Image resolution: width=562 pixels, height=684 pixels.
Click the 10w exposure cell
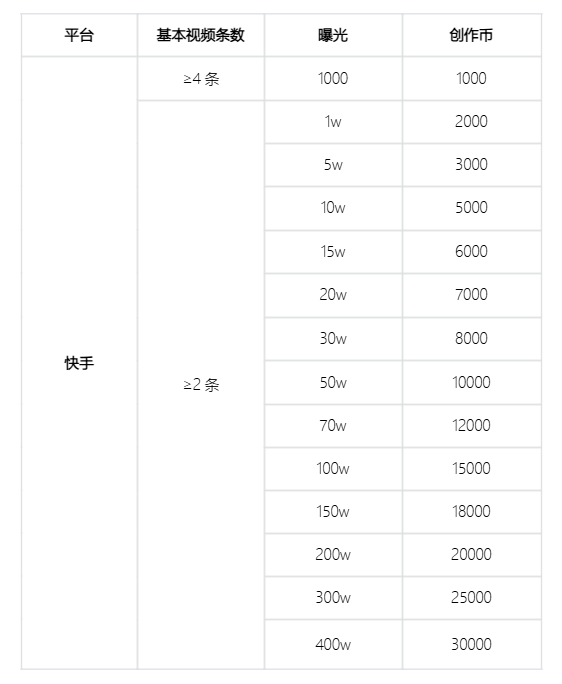tap(333, 208)
